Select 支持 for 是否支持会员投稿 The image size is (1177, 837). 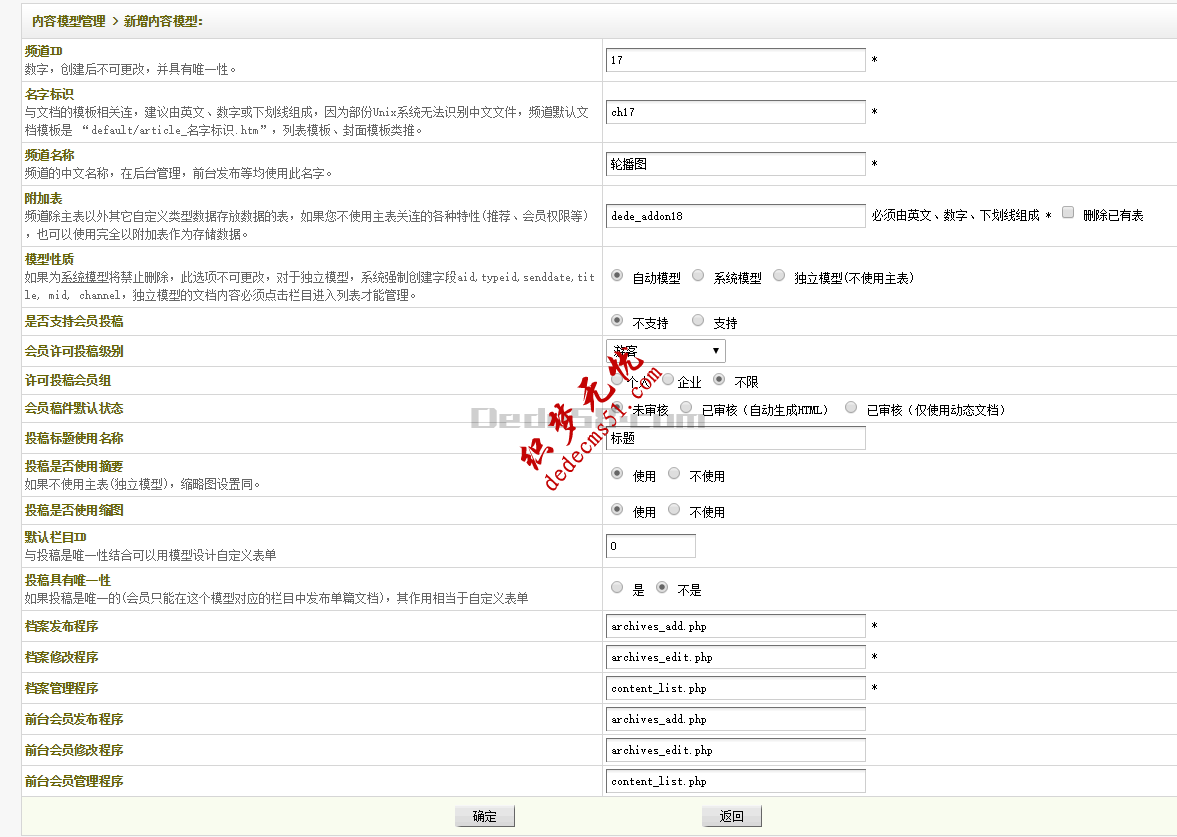click(698, 321)
